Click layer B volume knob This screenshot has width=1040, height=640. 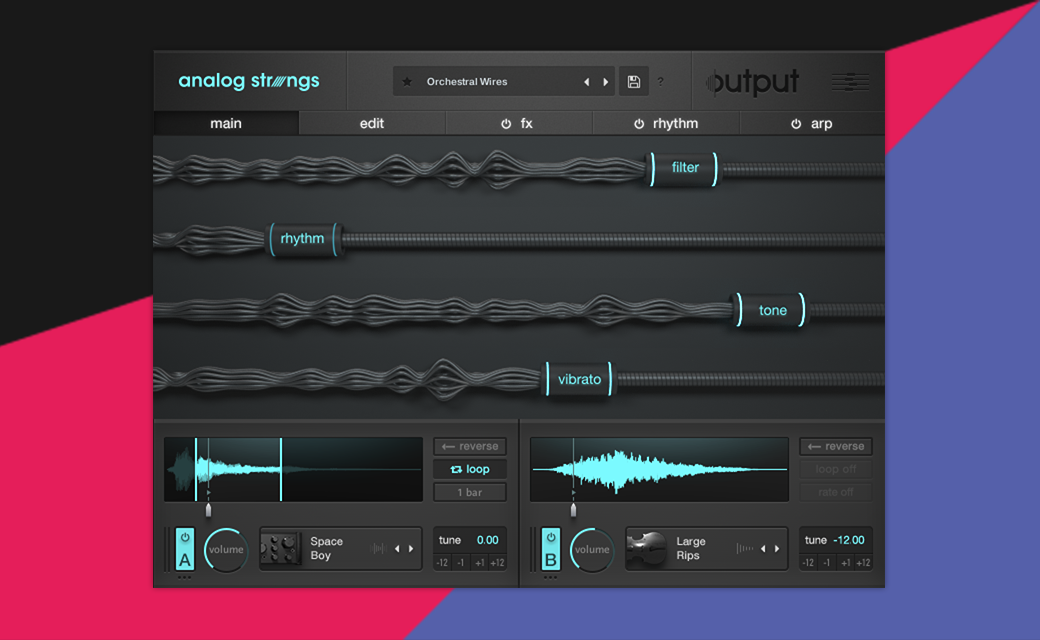592,549
